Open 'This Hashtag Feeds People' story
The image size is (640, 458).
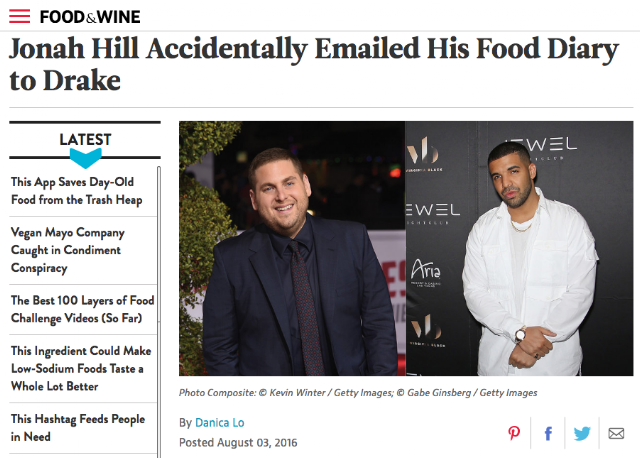click(x=78, y=427)
